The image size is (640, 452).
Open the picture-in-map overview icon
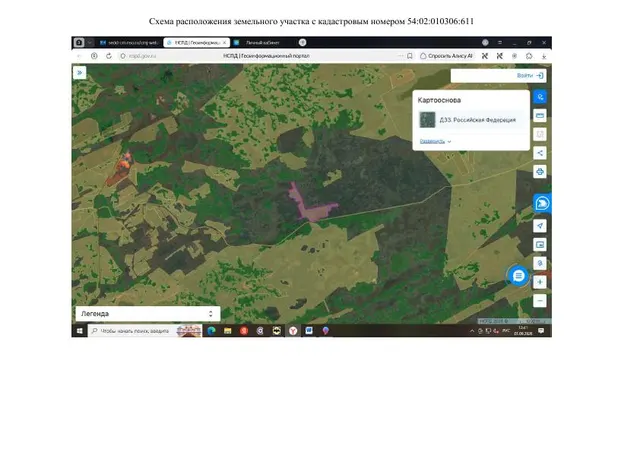point(540,245)
